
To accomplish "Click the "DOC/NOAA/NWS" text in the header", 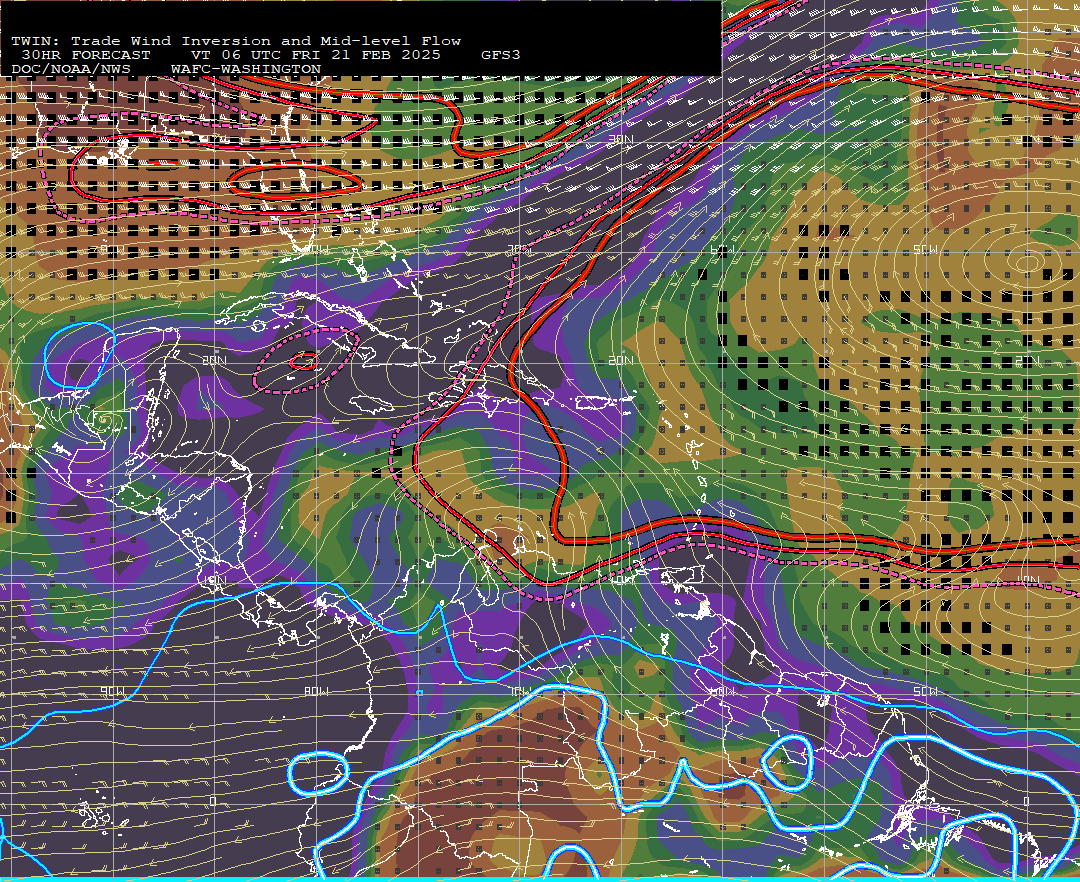I will (x=71, y=70).
